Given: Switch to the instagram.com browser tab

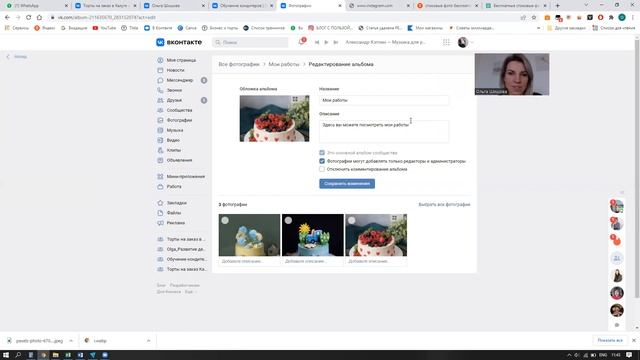Looking at the screenshot, I should [378, 6].
